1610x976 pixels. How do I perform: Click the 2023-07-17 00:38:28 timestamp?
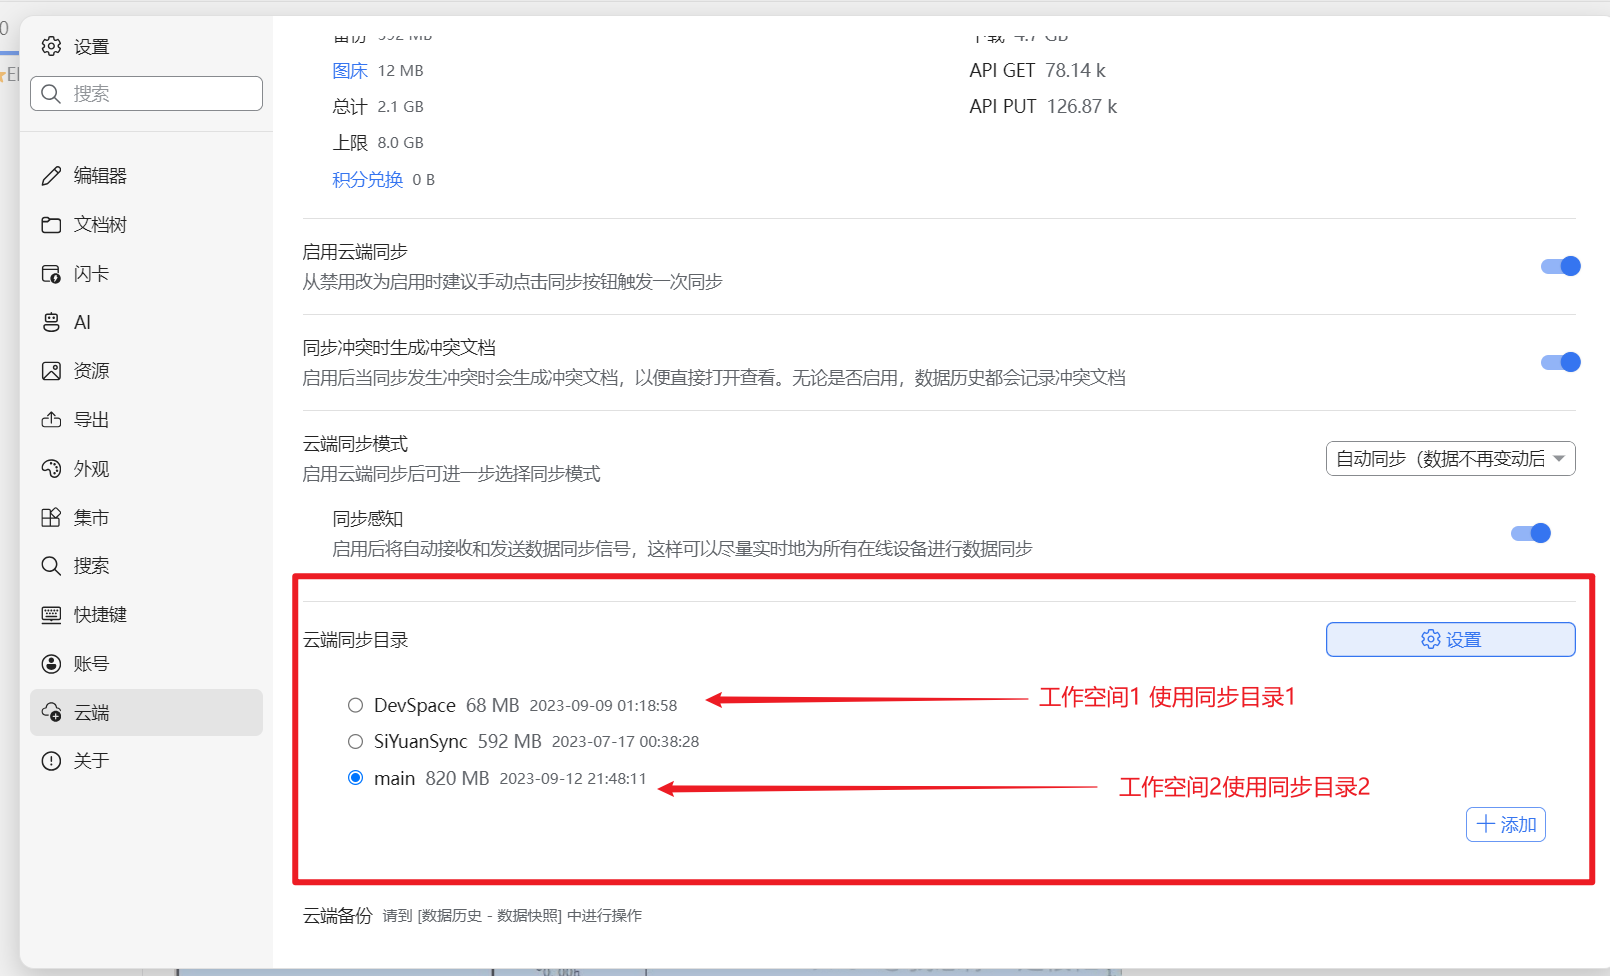coord(625,742)
